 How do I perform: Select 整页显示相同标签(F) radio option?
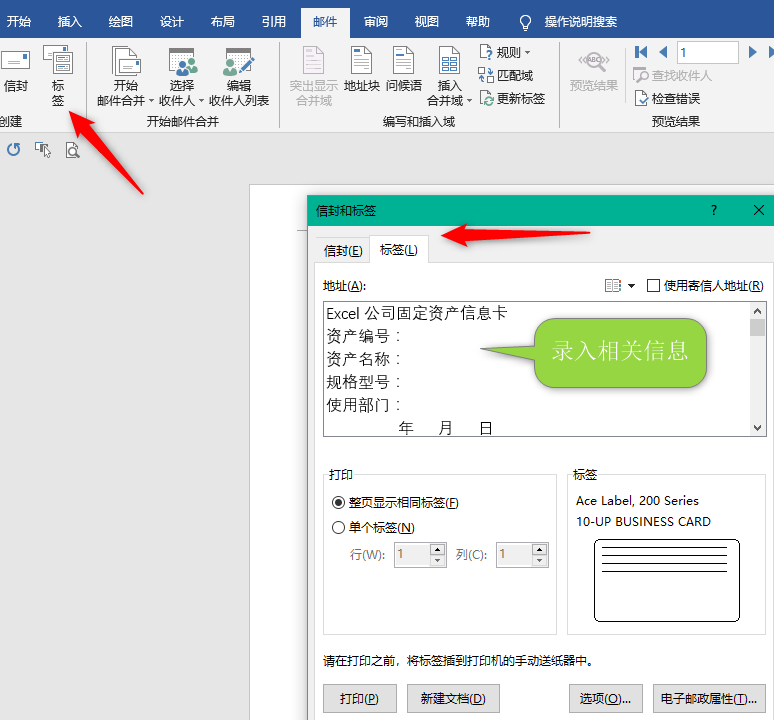(x=338, y=502)
